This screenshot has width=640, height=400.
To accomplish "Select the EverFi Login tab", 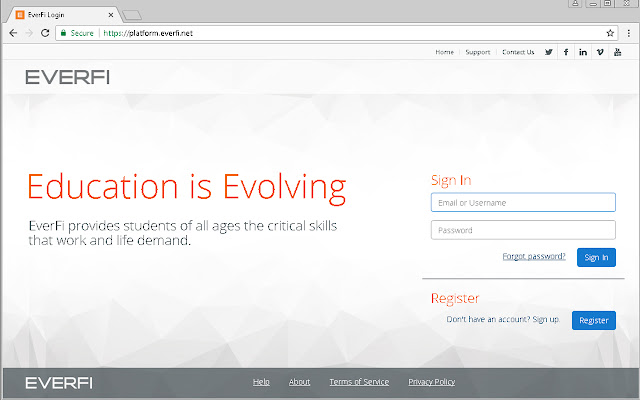I will pos(61,15).
